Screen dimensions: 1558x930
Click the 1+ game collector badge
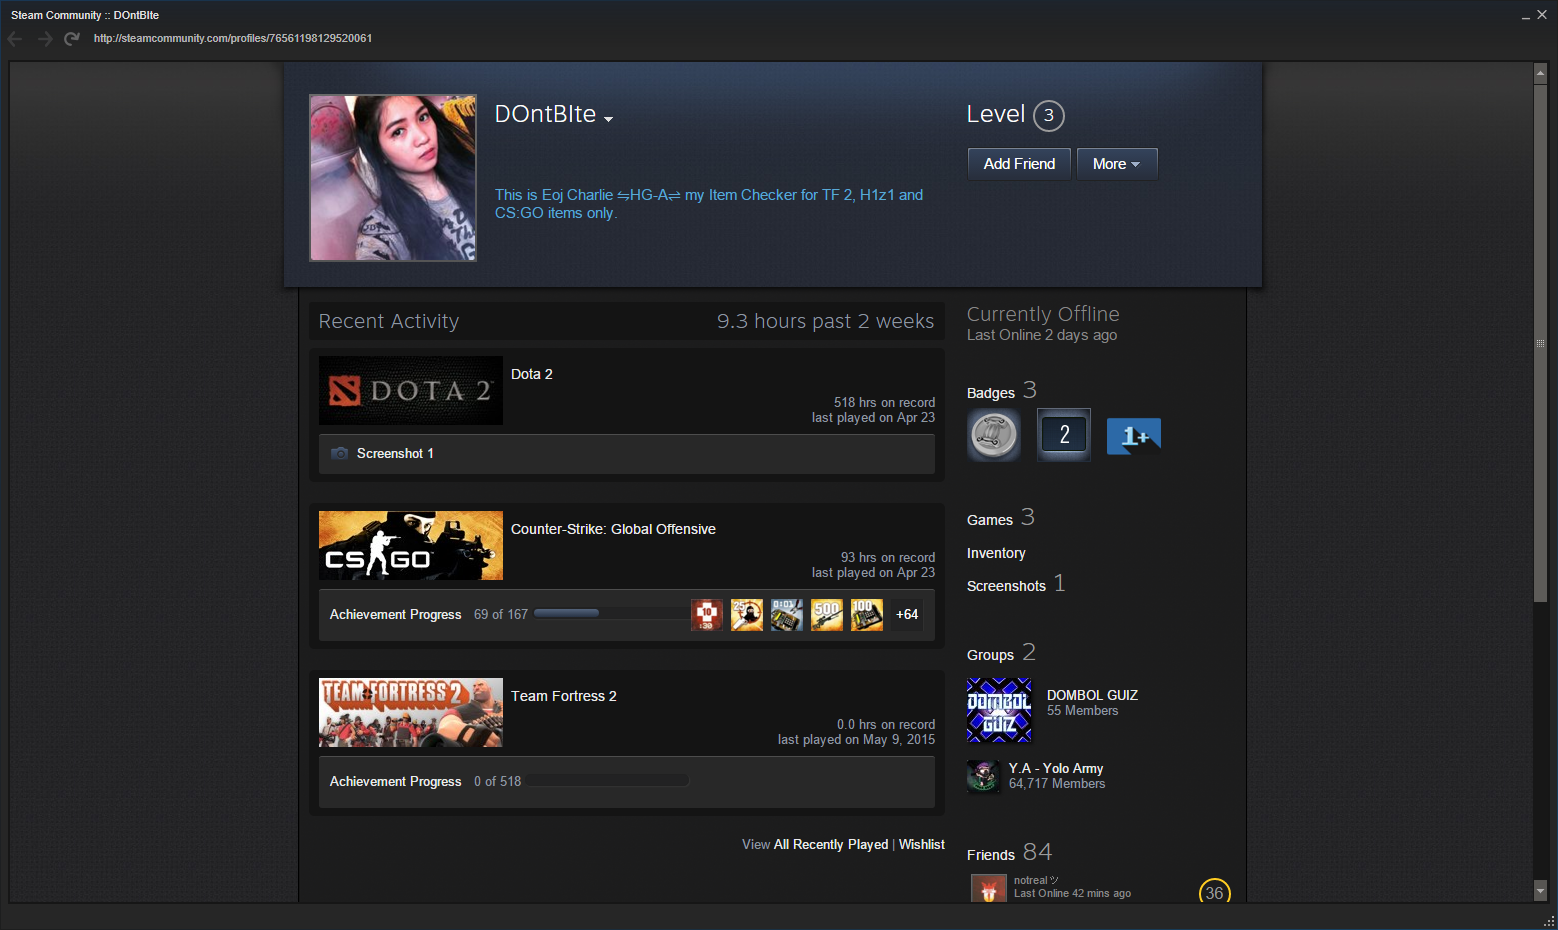[1134, 436]
